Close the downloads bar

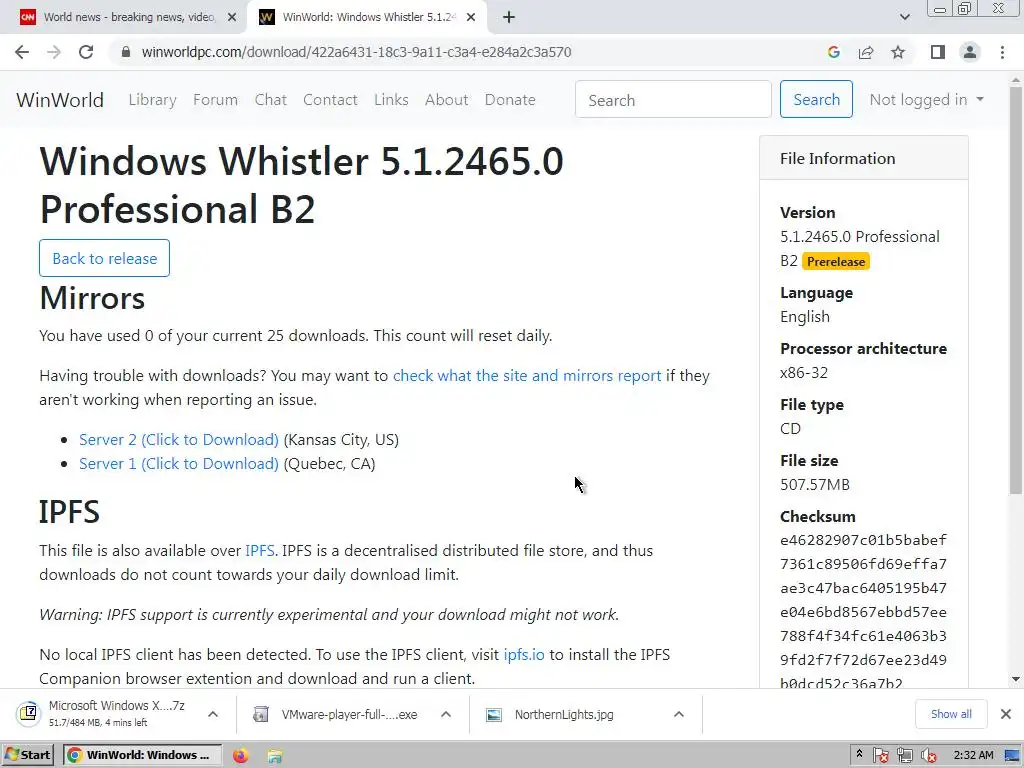(x=1006, y=714)
